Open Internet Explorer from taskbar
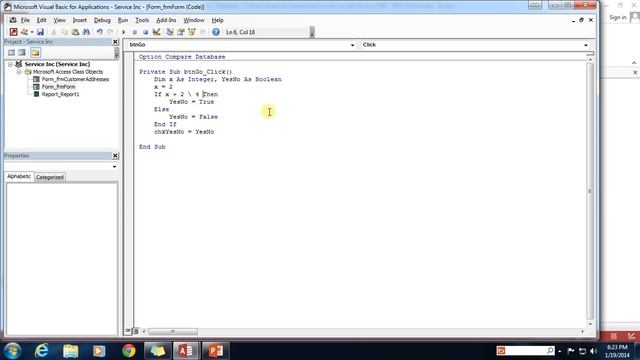The height and width of the screenshot is (360, 640). tap(41, 351)
